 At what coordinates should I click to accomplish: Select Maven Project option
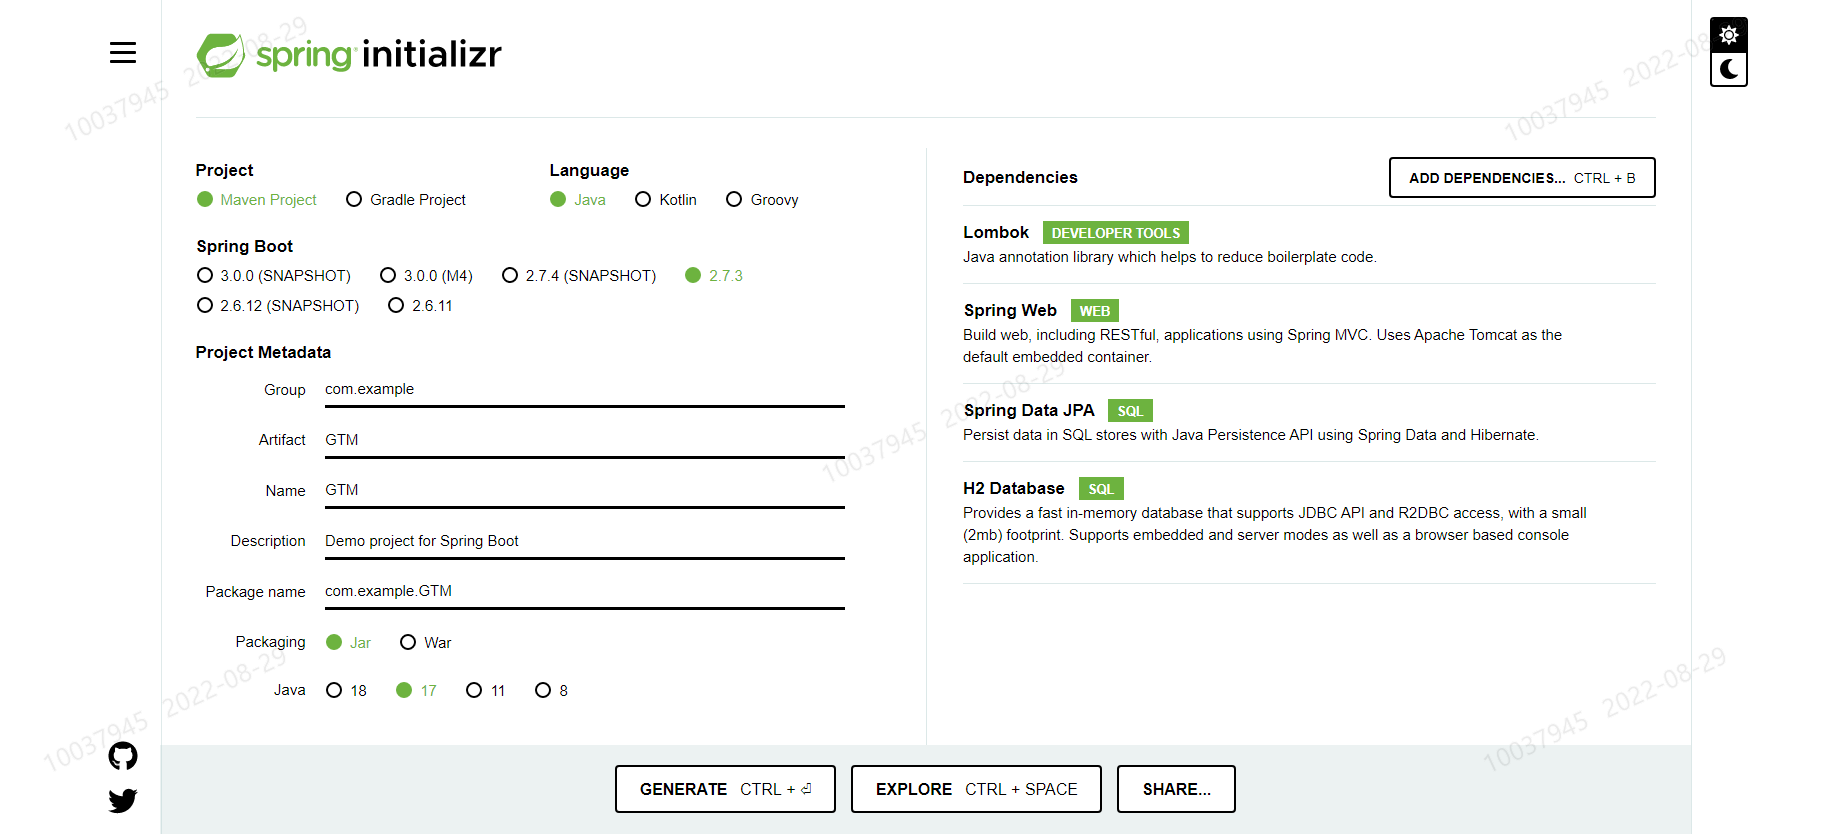(257, 200)
